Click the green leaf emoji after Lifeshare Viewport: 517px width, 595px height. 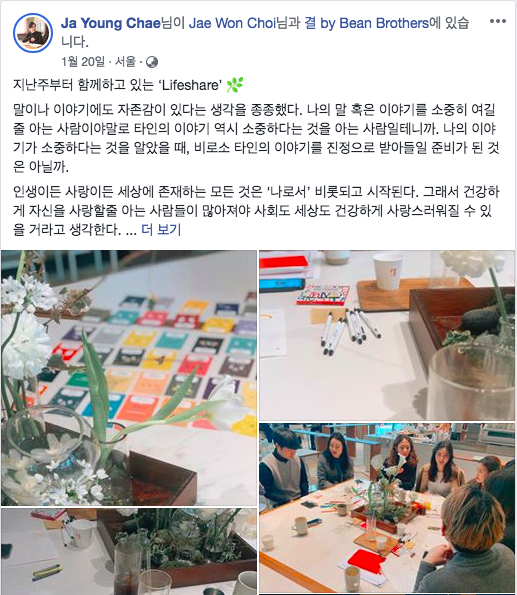click(235, 85)
